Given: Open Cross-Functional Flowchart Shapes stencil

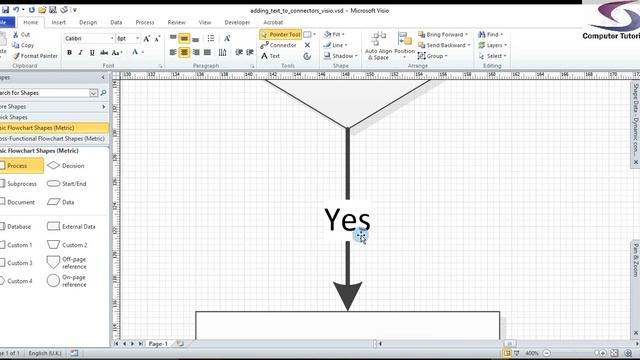Looking at the screenshot, I should (53, 139).
